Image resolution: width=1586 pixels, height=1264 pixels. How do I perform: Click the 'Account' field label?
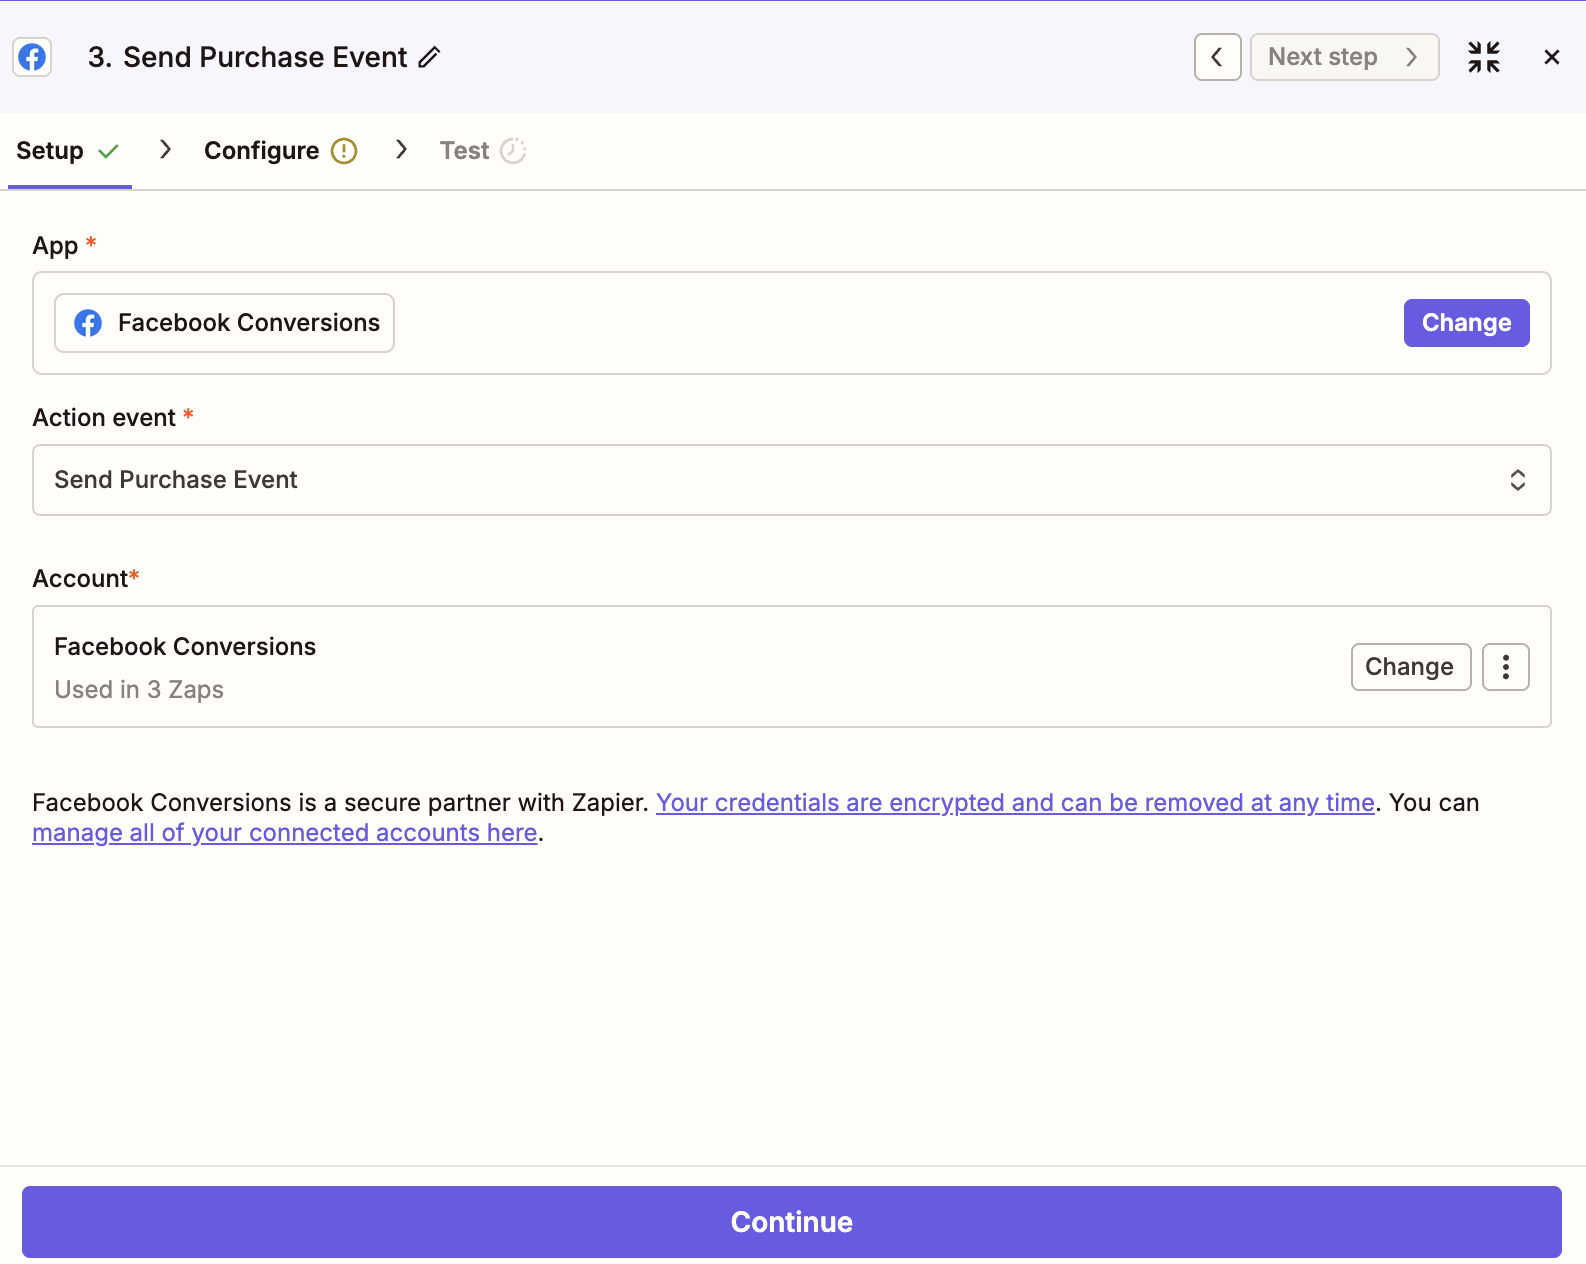[x=80, y=579]
